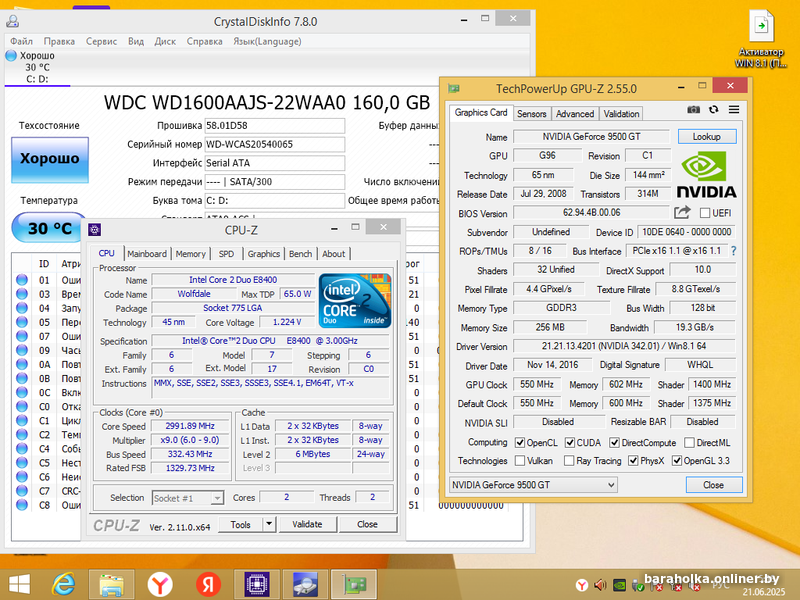Switch to CPU-Z Bench tab
Image resolution: width=800 pixels, height=600 pixels.
pyautogui.click(x=301, y=254)
